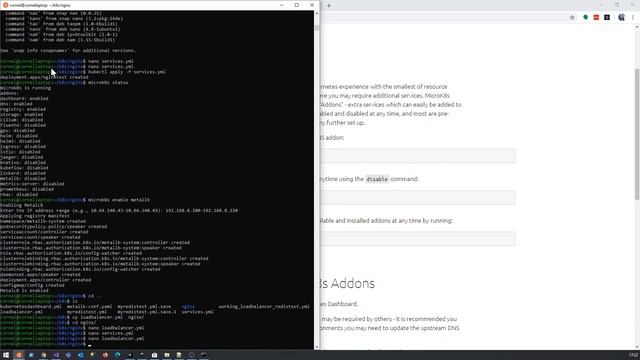Minimize the Ubuntu terminal window
Image resolution: width=640 pixels, height=360 pixels.
[282, 5]
